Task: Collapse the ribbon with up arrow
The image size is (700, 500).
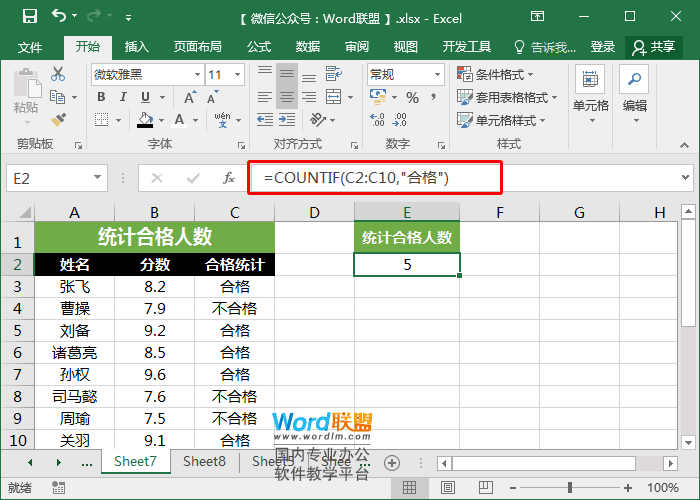Action: [x=684, y=145]
